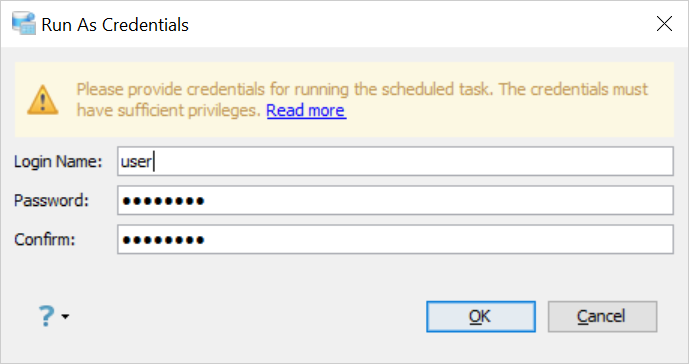
Task: Click the Run As Credentials title text
Action: (x=115, y=25)
